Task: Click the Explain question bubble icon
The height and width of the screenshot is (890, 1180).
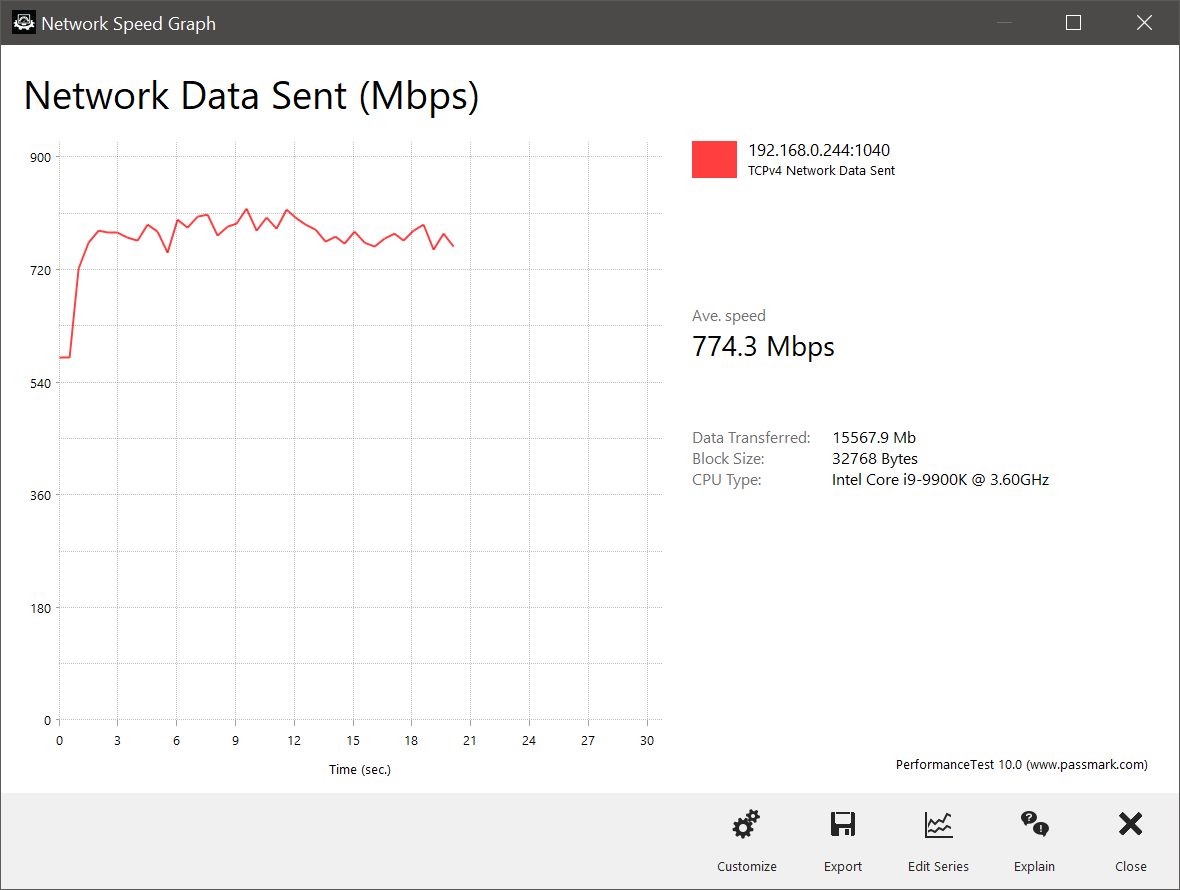Action: click(x=1035, y=824)
